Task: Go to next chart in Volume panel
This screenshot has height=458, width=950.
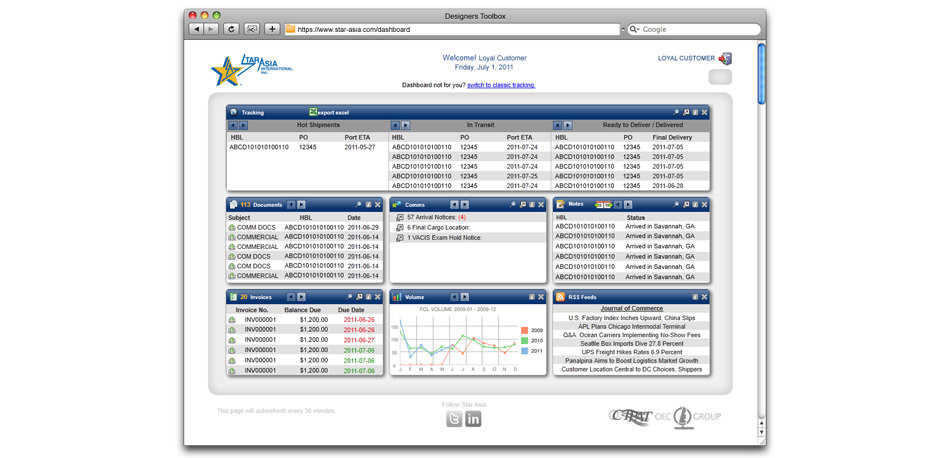Action: (x=465, y=297)
